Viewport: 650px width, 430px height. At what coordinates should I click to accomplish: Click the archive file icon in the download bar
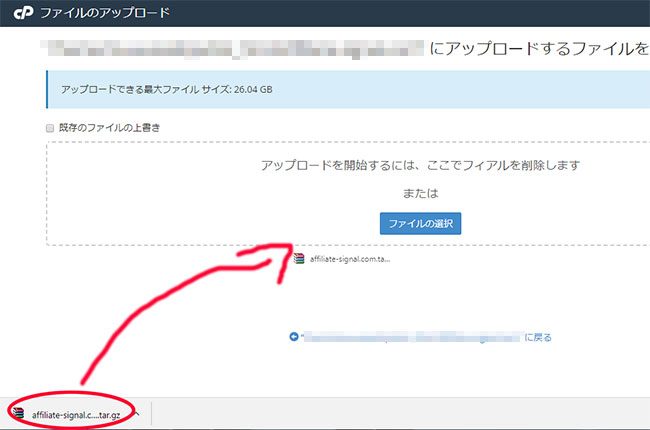(19, 412)
